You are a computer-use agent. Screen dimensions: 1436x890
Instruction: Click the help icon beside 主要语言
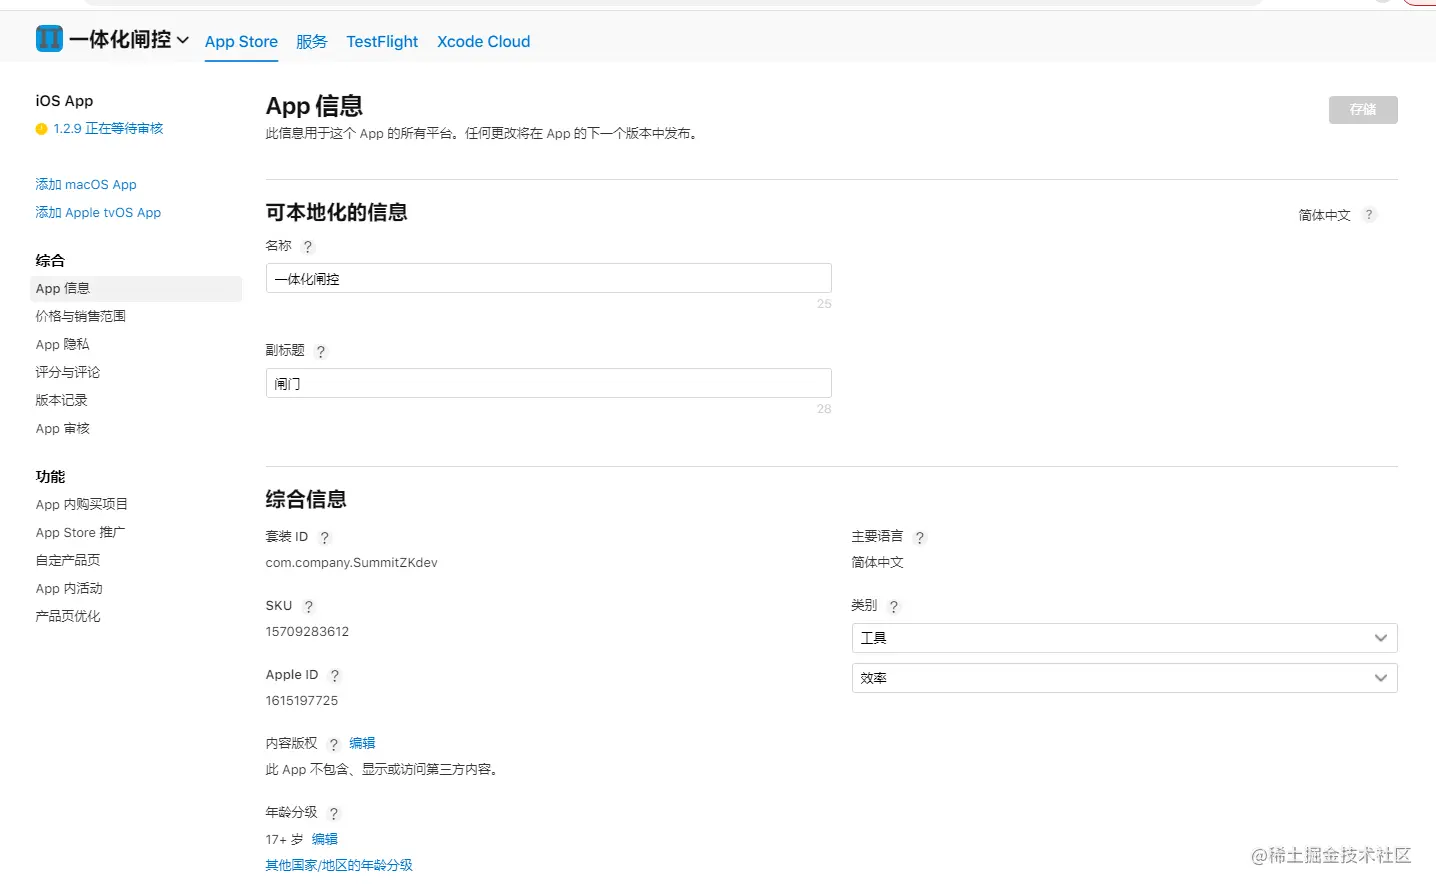pyautogui.click(x=918, y=536)
